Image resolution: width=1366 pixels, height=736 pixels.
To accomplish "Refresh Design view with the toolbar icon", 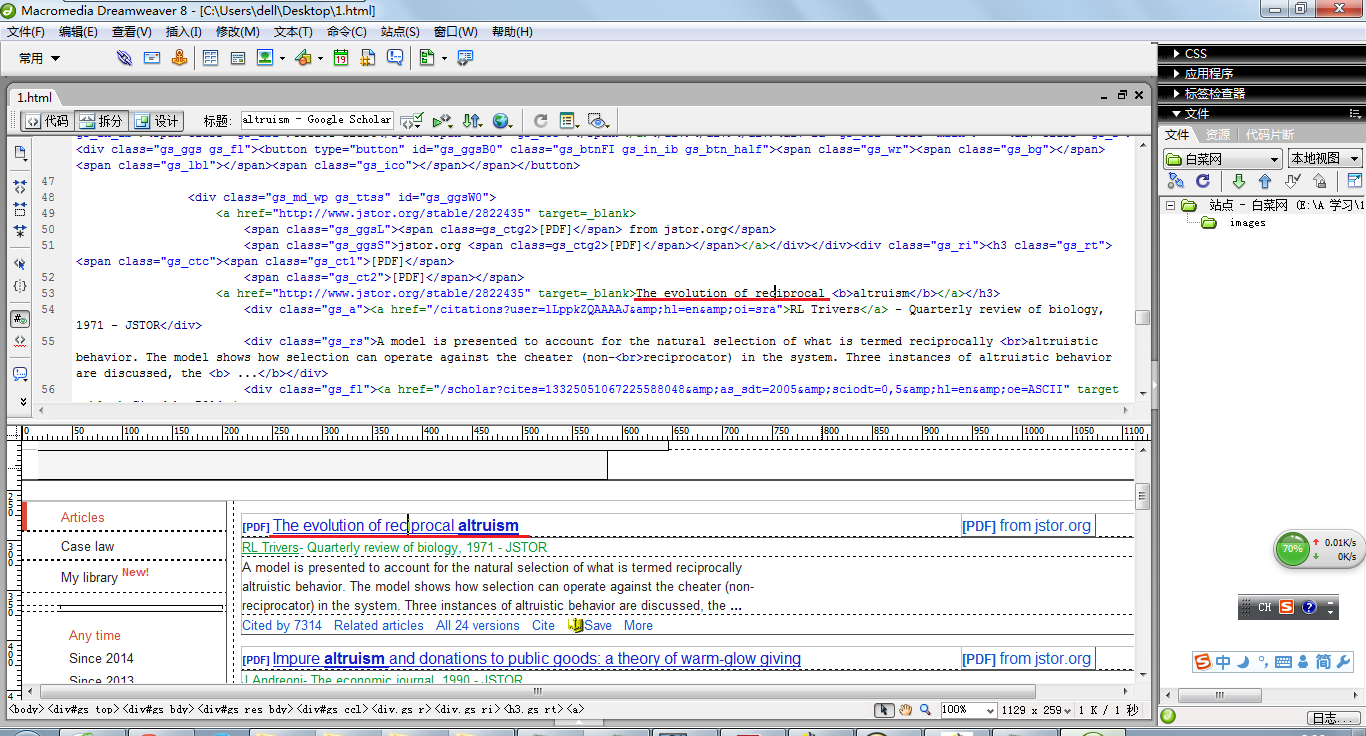I will 540,121.
